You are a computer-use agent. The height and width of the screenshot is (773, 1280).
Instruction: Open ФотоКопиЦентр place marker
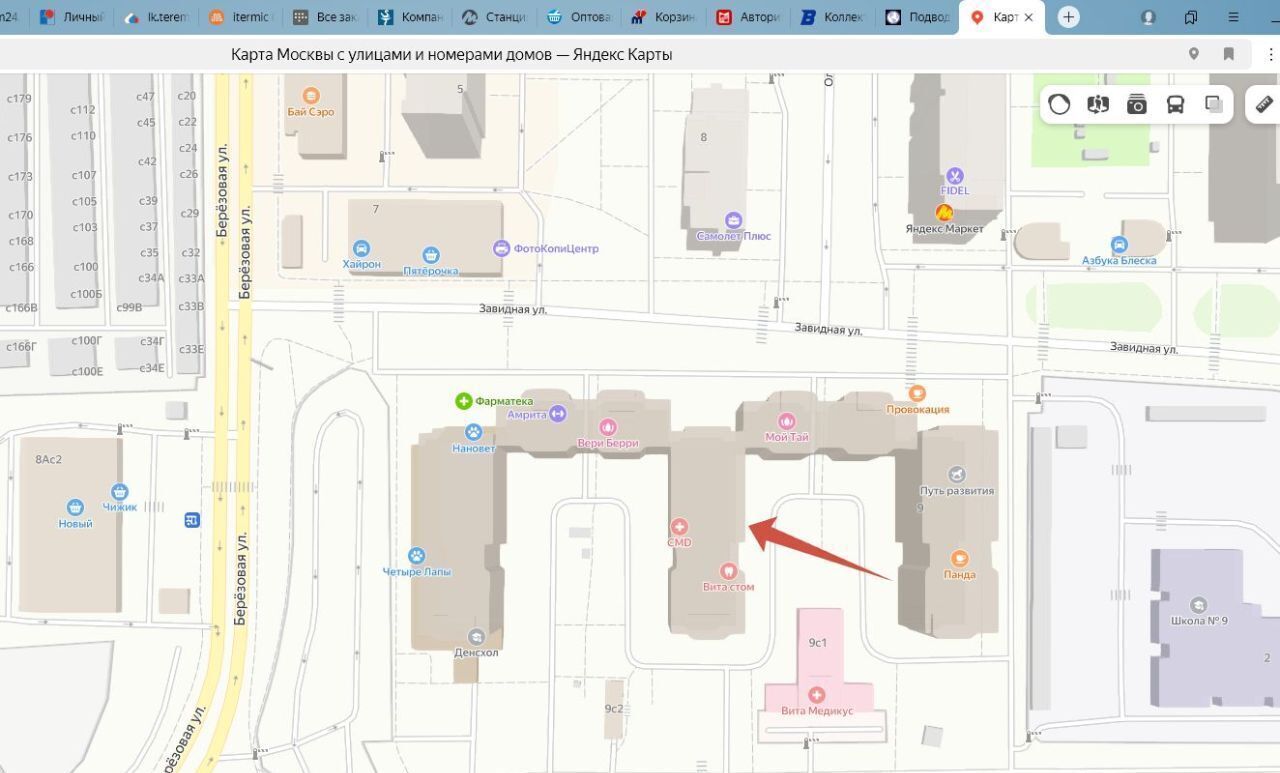501,248
